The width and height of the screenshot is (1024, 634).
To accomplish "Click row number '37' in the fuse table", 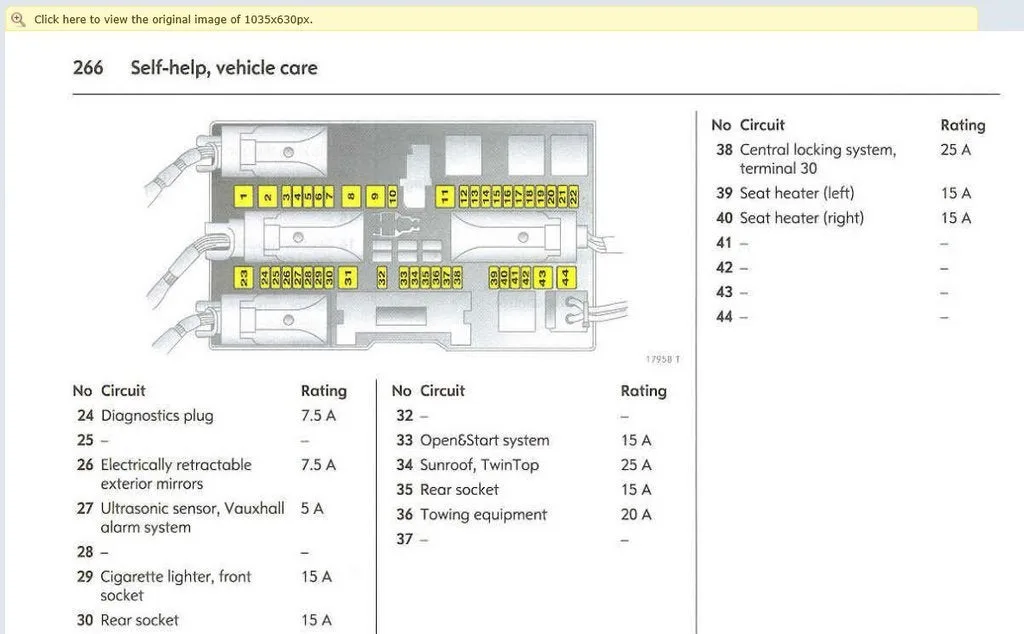I will pyautogui.click(x=404, y=539).
